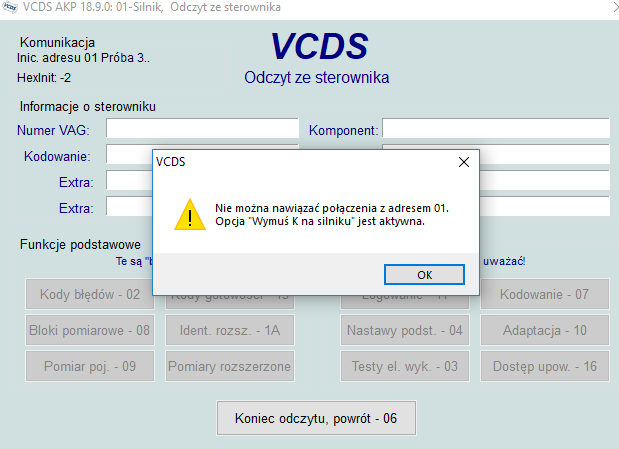Open Kodowanie - 07 function
619x449 pixels.
[544, 294]
